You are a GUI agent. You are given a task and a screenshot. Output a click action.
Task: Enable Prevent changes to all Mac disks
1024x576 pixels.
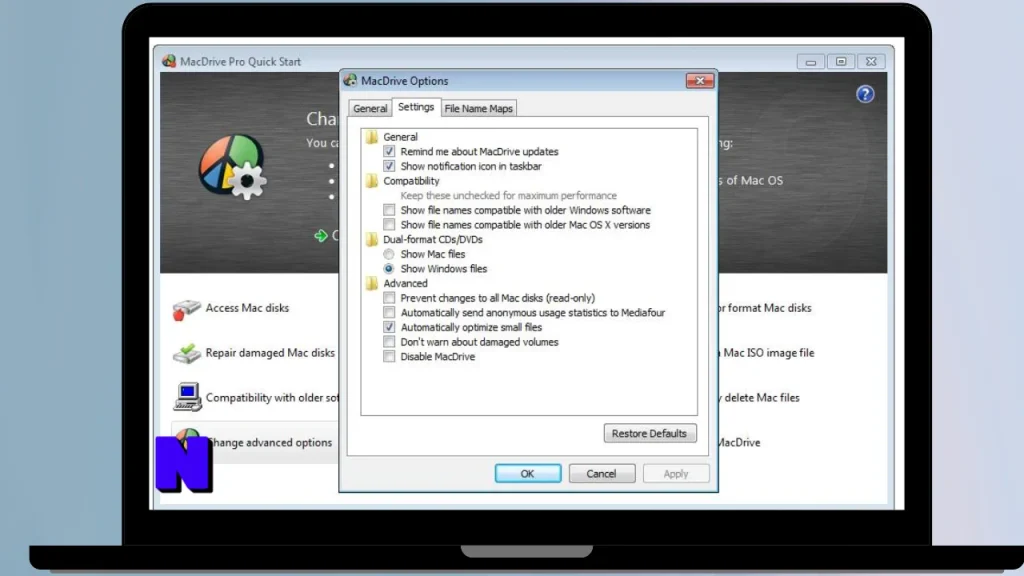[389, 298]
